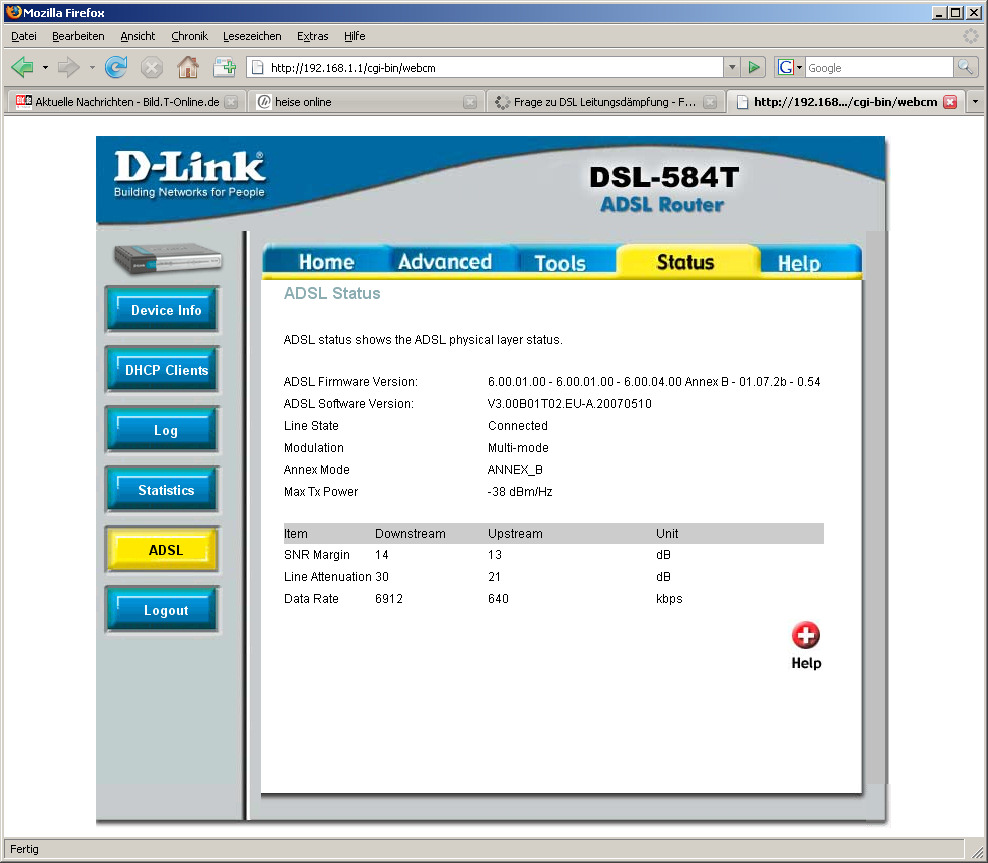The width and height of the screenshot is (988, 863).
Task: Open the Google search engine selector
Action: point(790,67)
